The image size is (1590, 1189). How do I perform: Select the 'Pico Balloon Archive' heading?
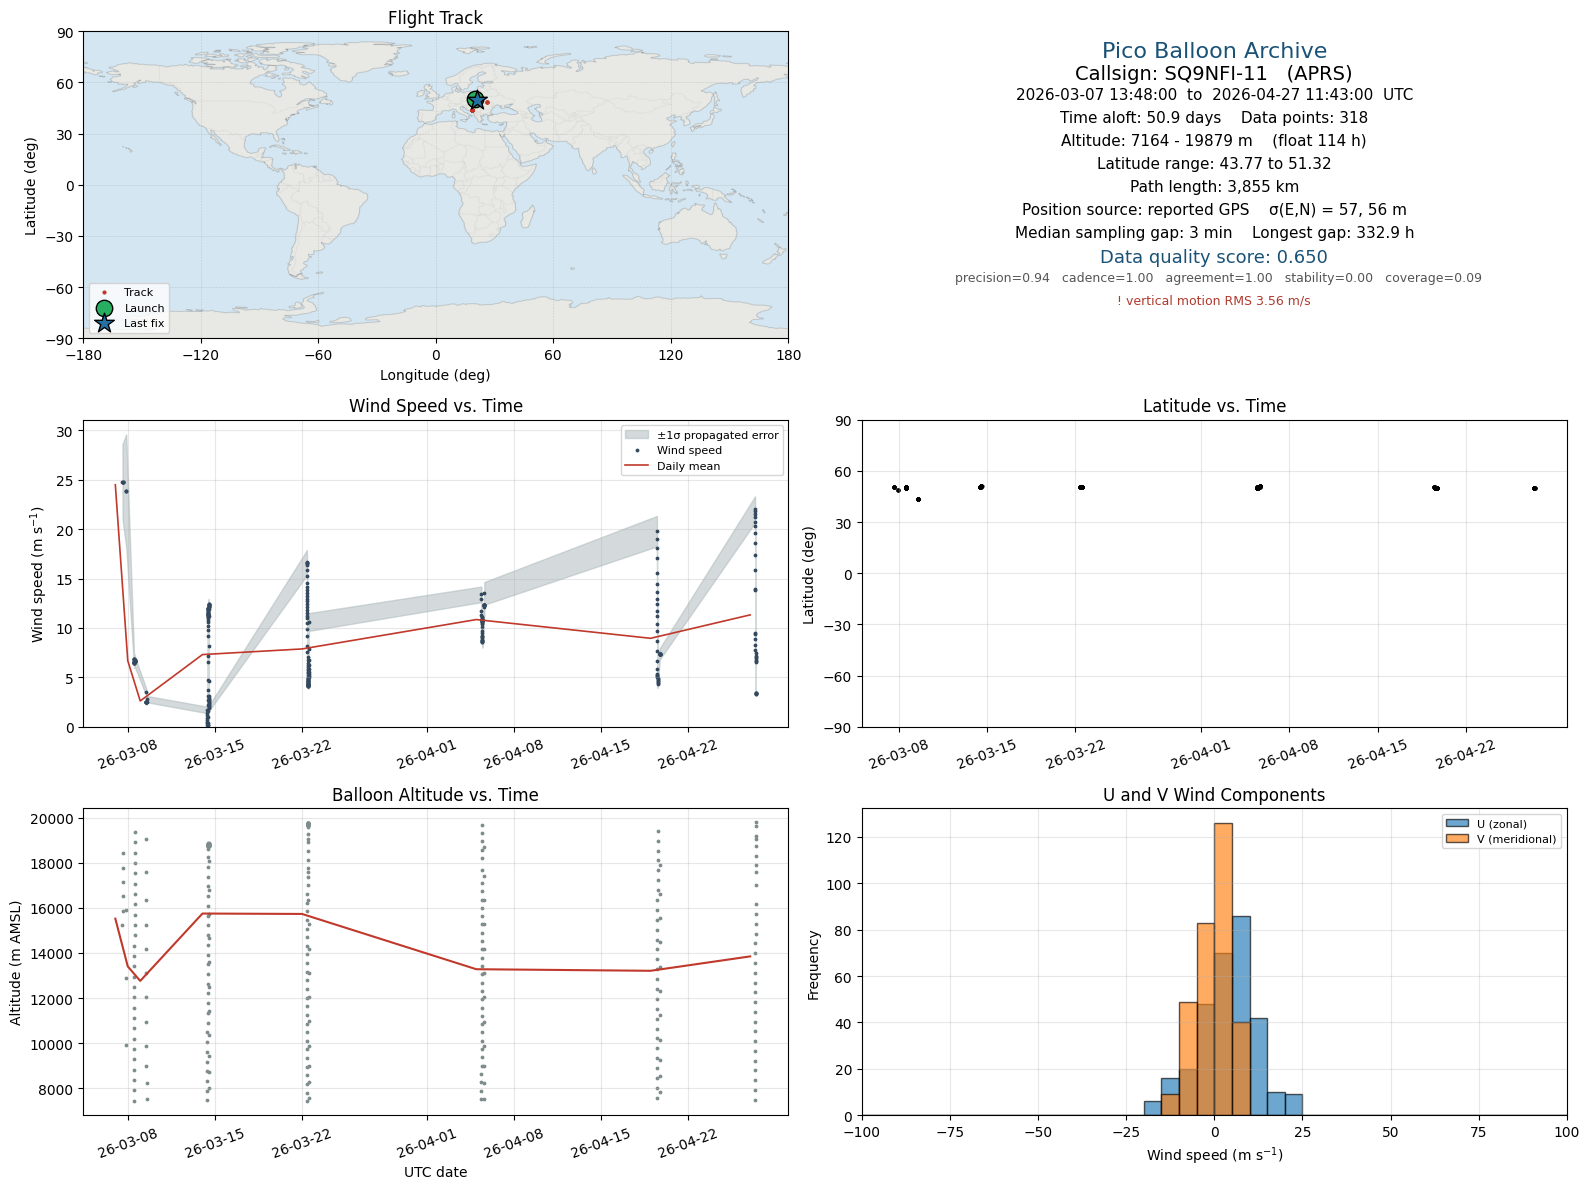coord(1214,51)
